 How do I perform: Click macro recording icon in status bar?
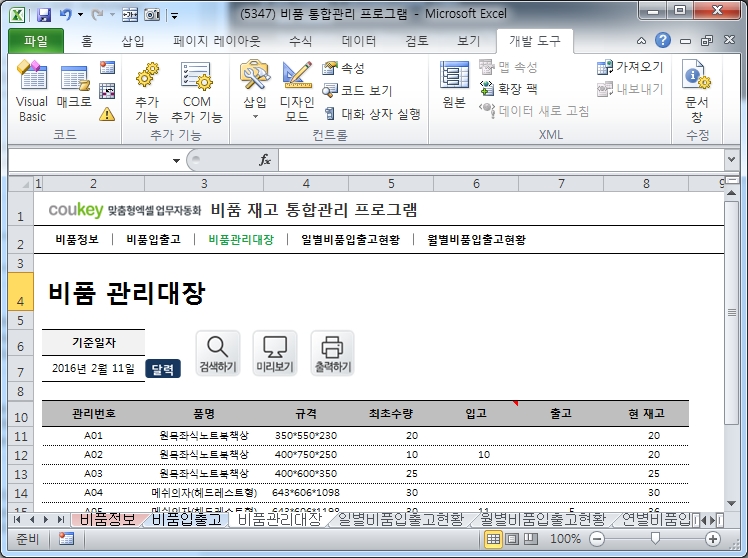(x=66, y=539)
